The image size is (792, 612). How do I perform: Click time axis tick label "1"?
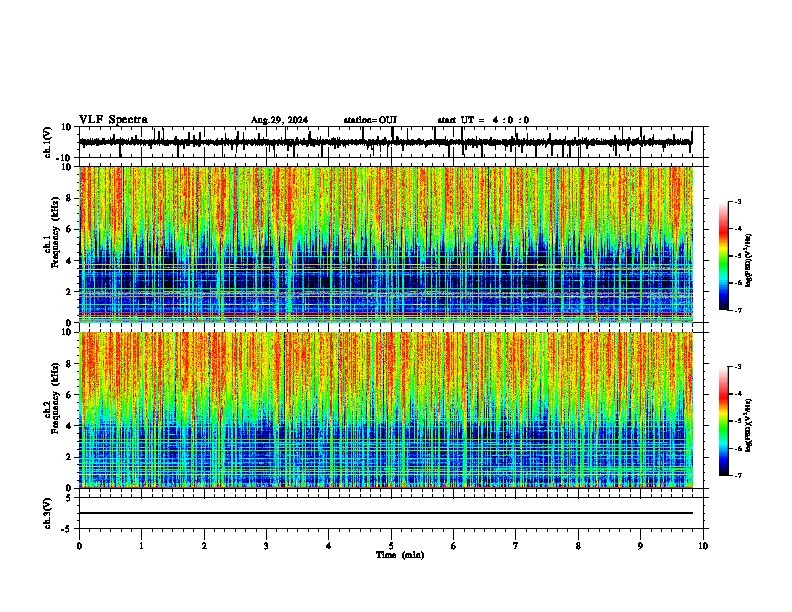pyautogui.click(x=141, y=546)
